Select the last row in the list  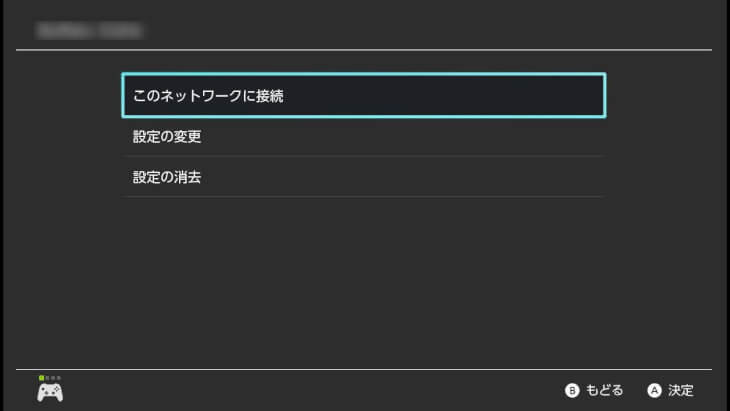coord(364,177)
